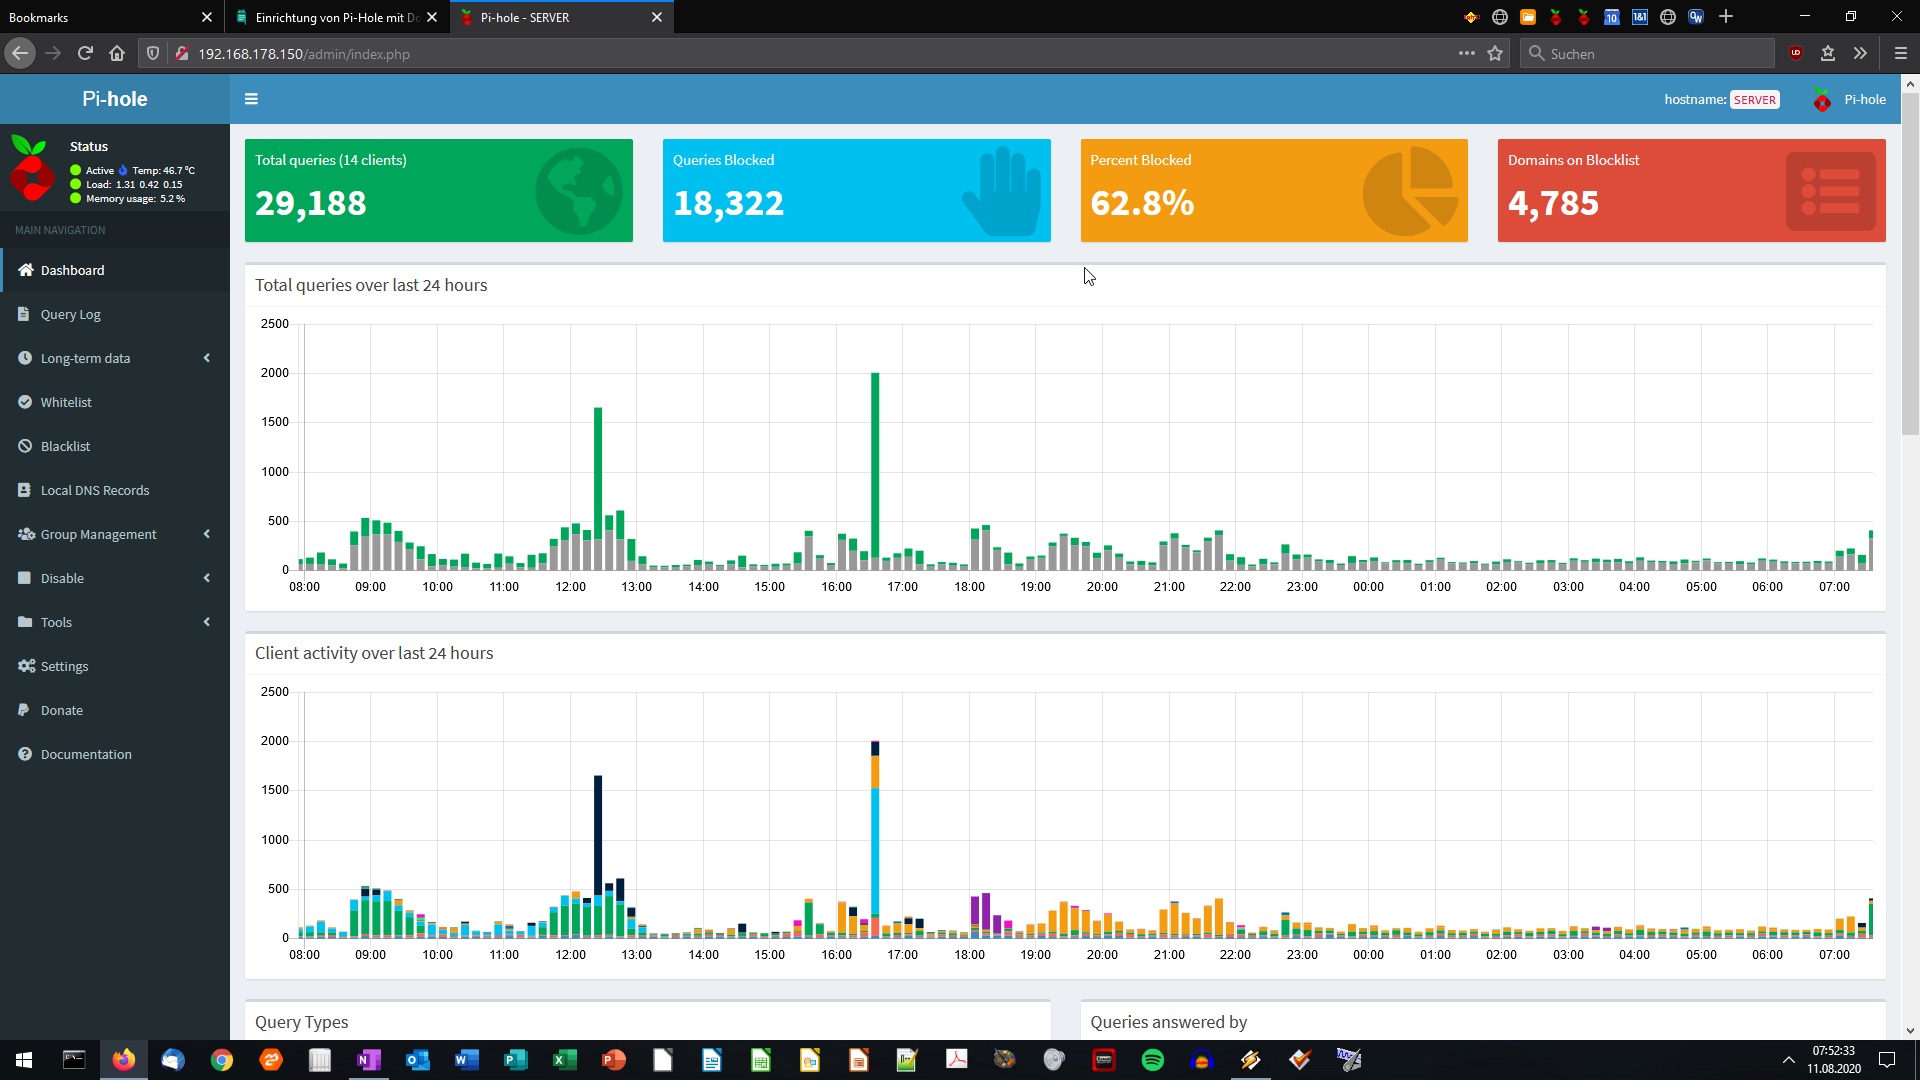This screenshot has width=1920, height=1080.
Task: Expand the Tools submenu
Action: coord(115,622)
